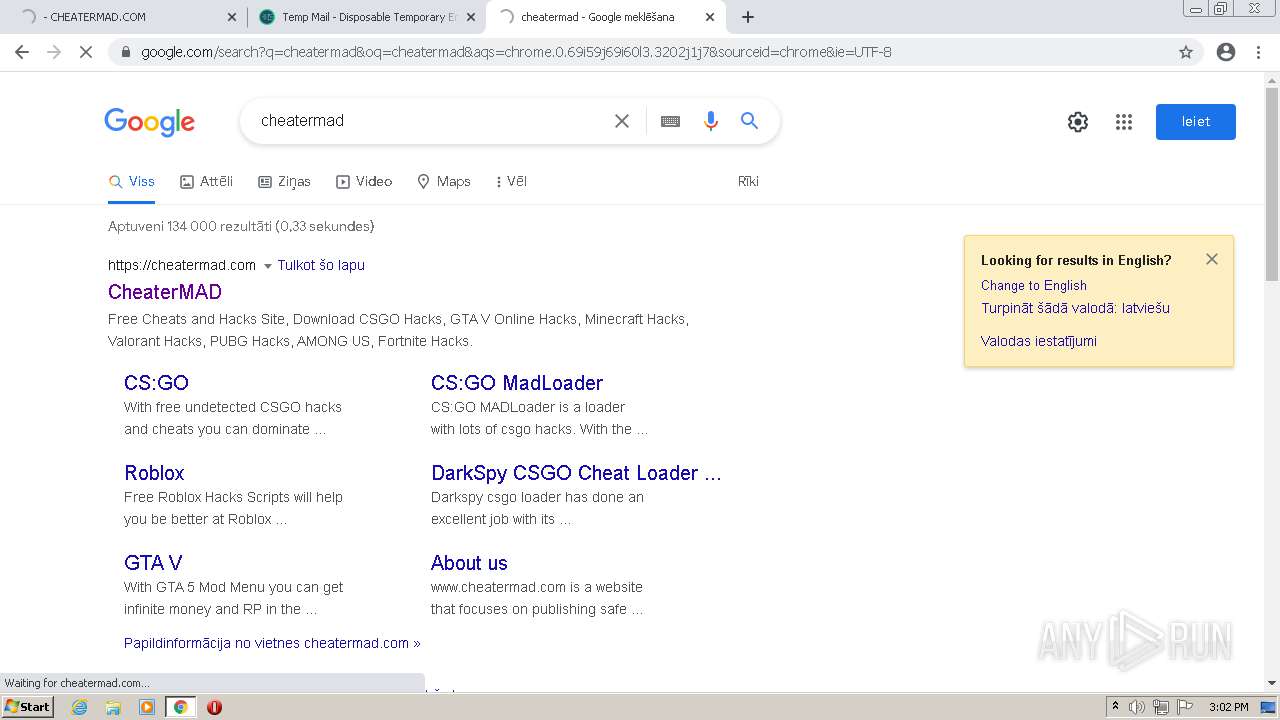Image resolution: width=1280 pixels, height=720 pixels.
Task: Click the Chrome taskbar button
Action: tap(180, 707)
